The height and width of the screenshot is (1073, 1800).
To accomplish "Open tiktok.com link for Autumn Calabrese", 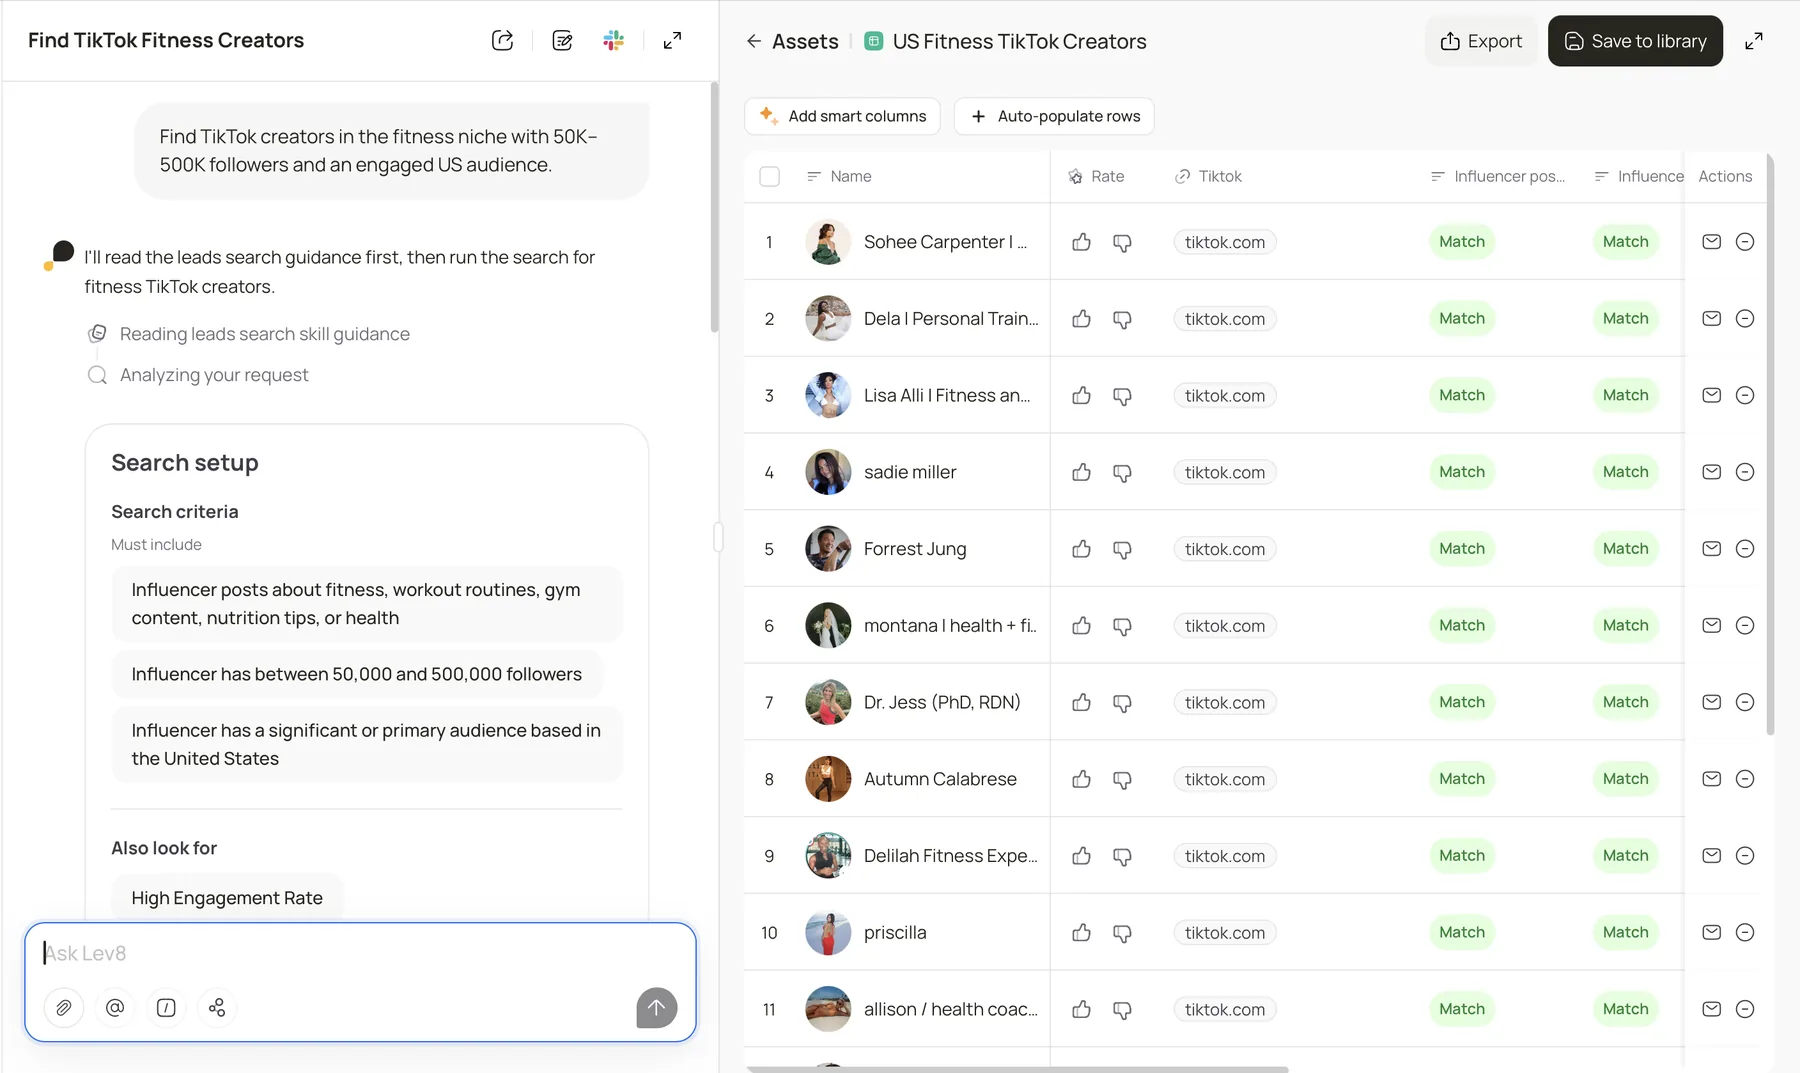I will tap(1225, 779).
